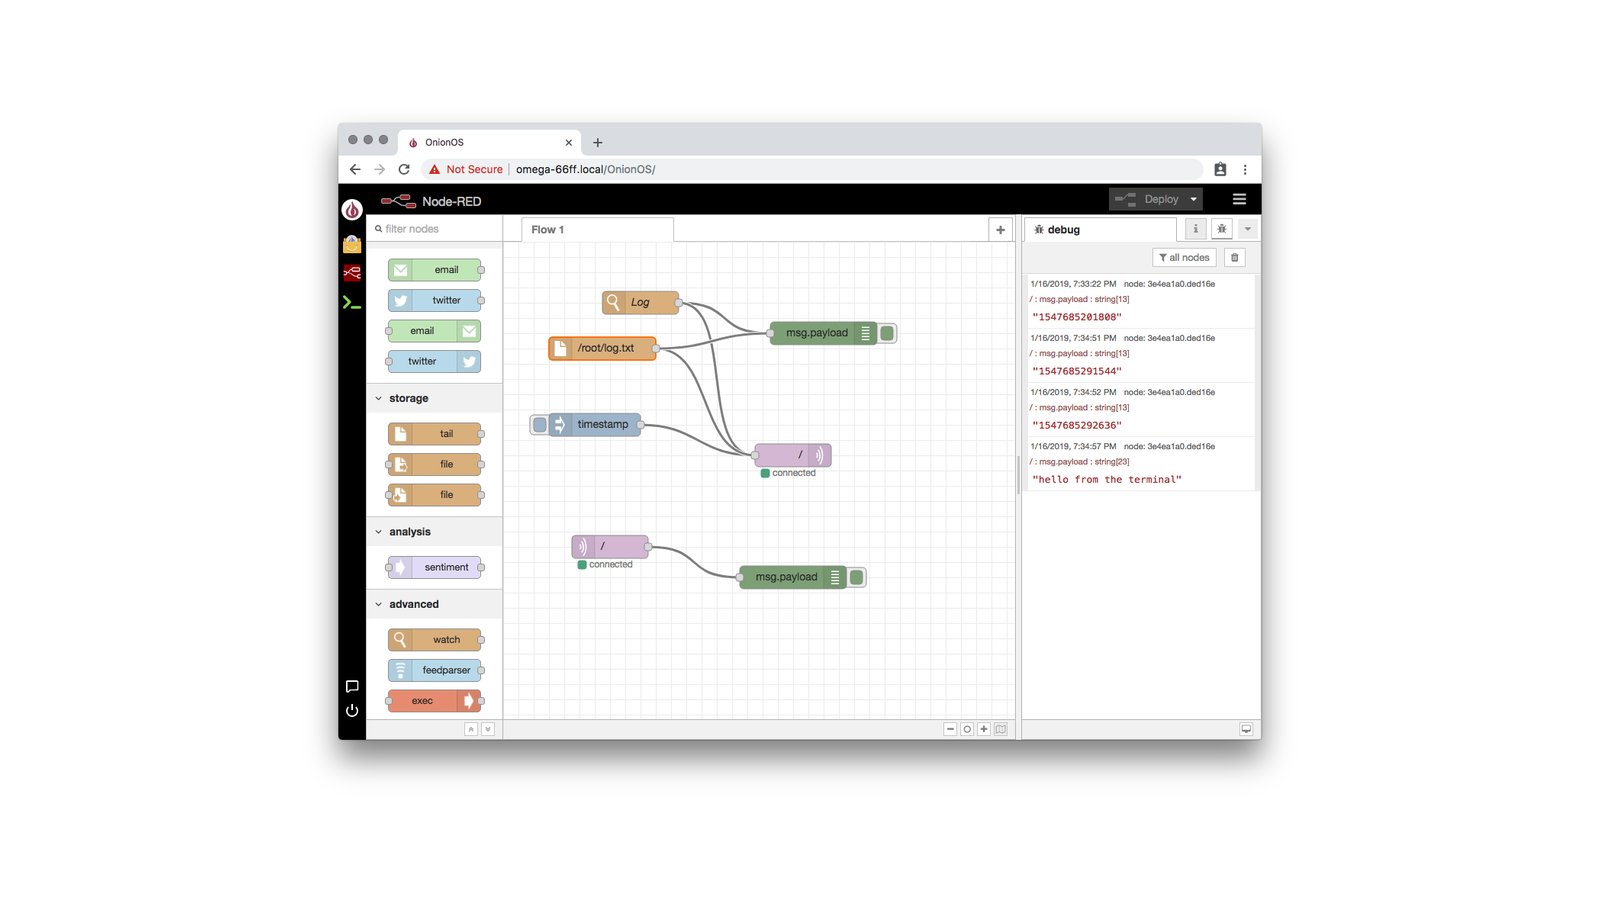The width and height of the screenshot is (1600, 900).
Task: Click the Not Secure warning
Action: point(466,169)
